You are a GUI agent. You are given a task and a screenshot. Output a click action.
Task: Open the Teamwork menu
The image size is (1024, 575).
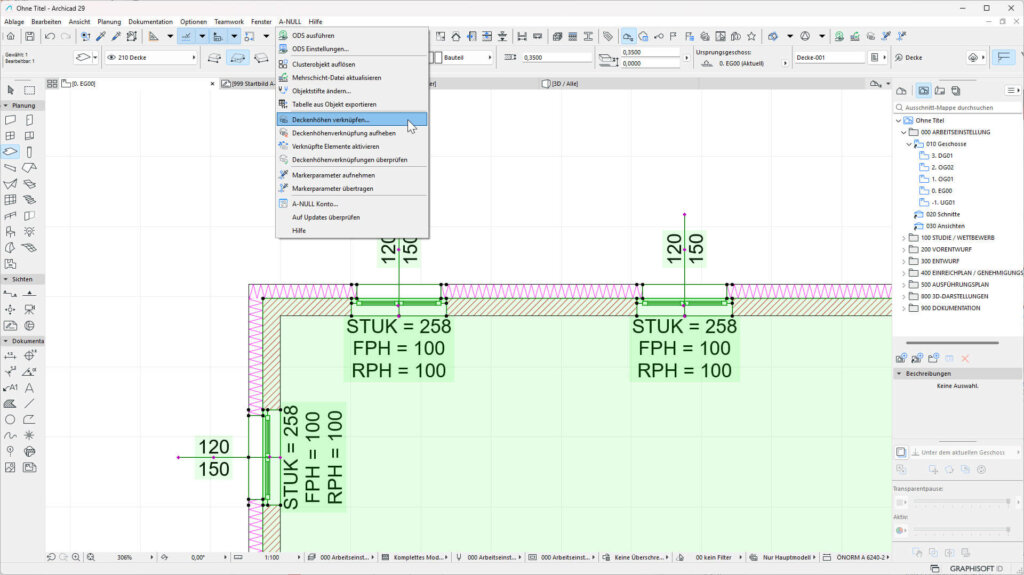tap(229, 22)
